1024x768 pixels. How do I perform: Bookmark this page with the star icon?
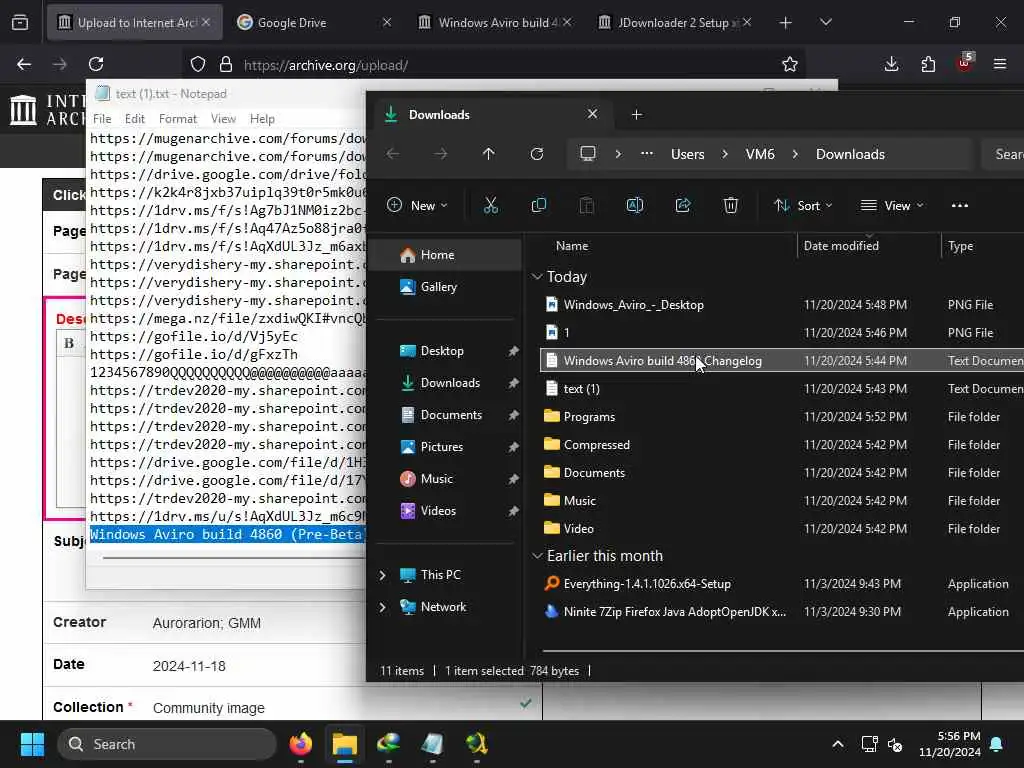coord(790,64)
